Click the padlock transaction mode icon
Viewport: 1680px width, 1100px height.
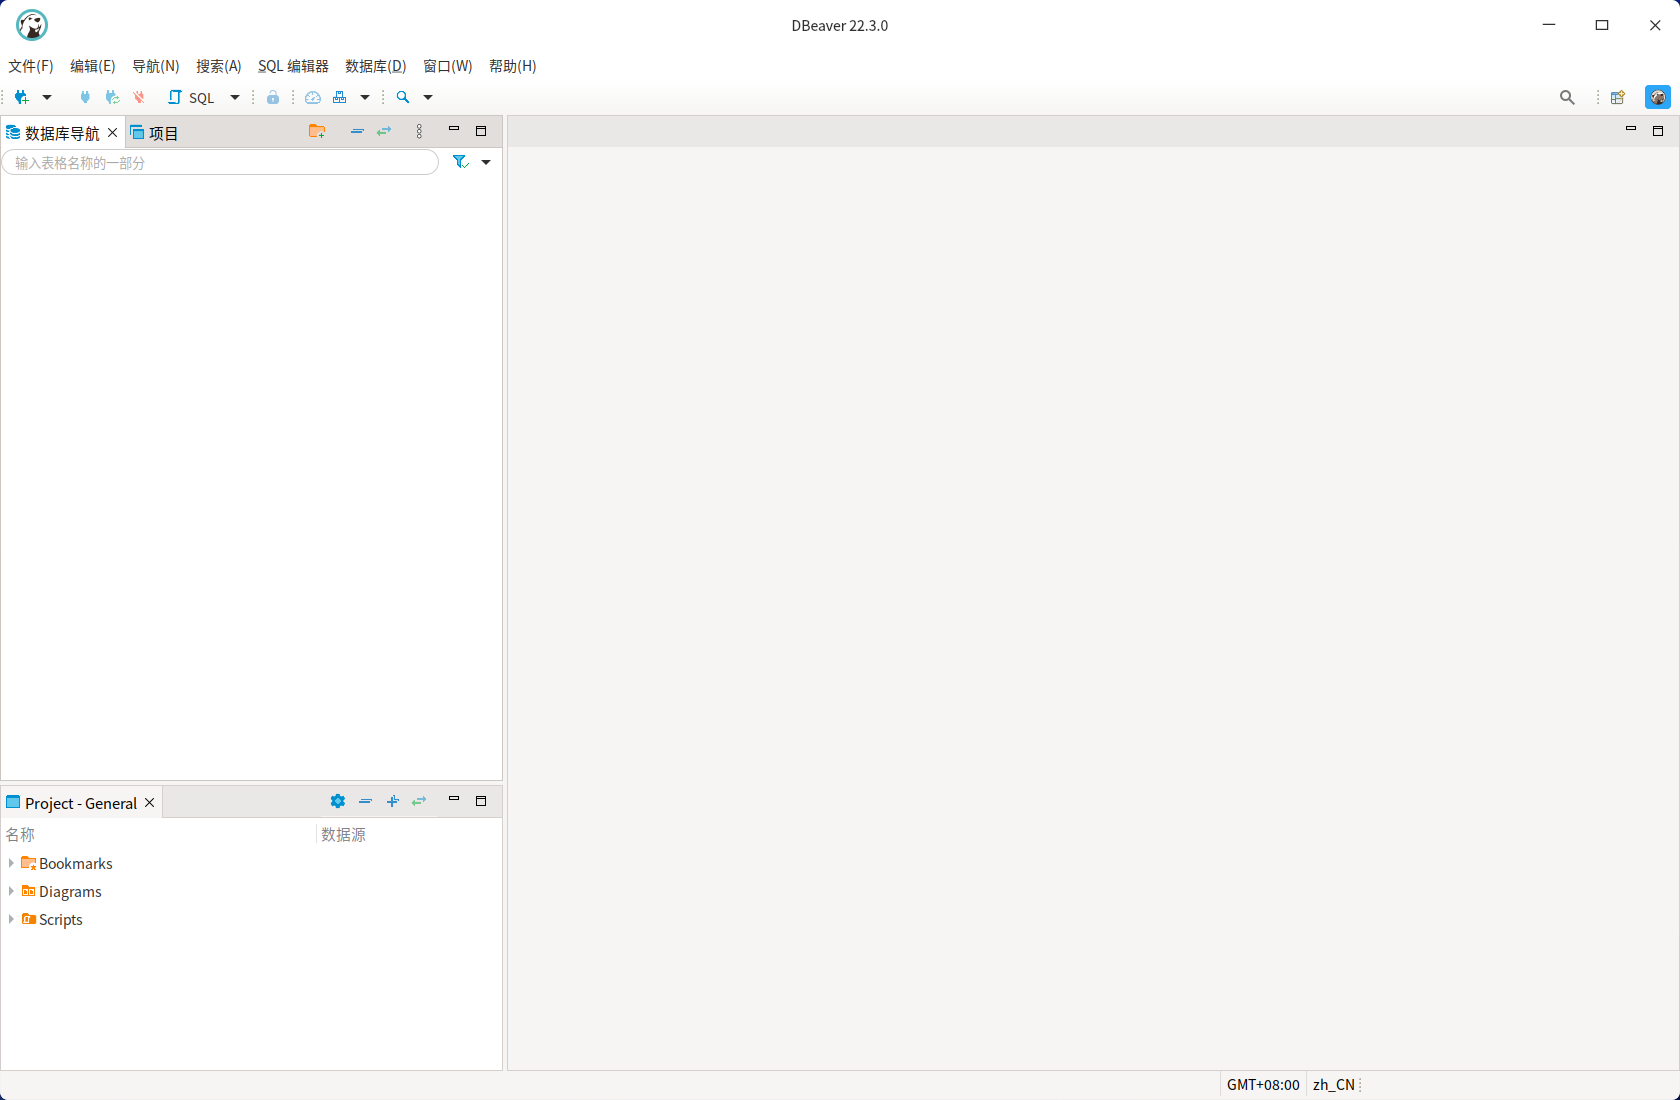tap(273, 97)
